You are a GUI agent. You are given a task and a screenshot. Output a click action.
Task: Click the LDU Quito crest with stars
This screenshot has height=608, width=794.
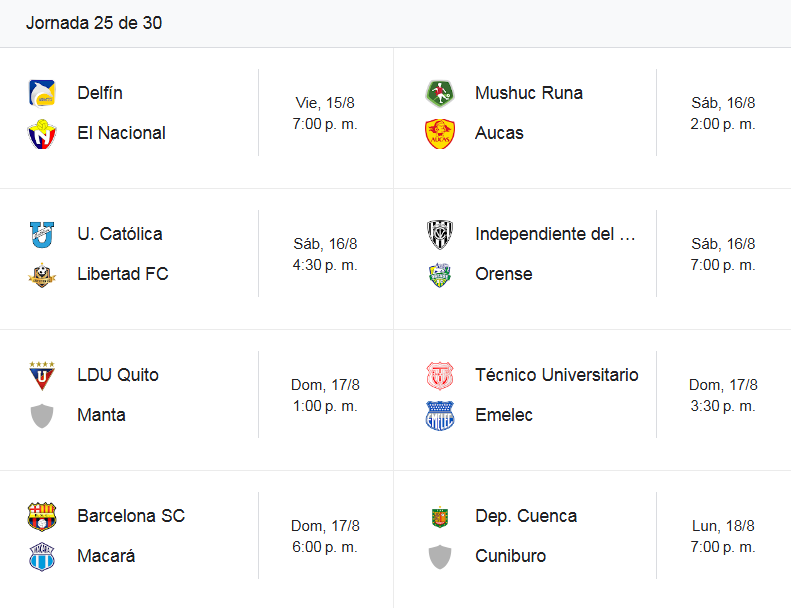tap(42, 376)
